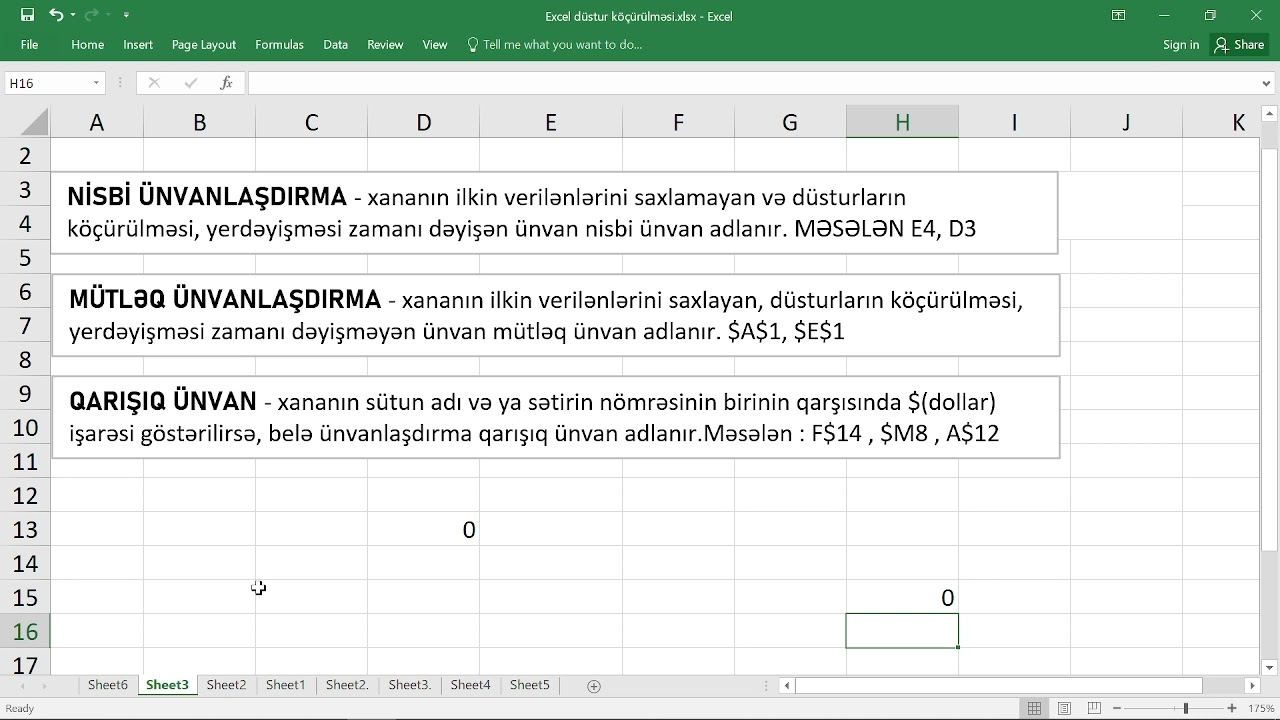Click the New sheet plus icon
The image size is (1280, 720).
[x=594, y=686]
